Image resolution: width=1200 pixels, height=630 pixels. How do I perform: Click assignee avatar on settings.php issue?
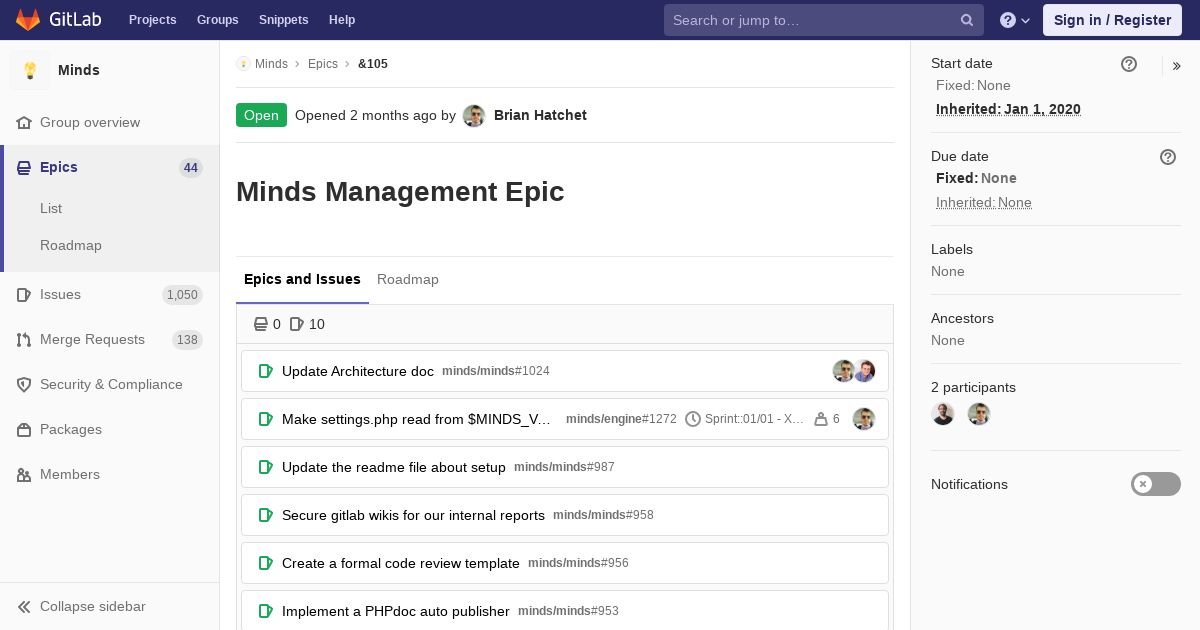(864, 419)
